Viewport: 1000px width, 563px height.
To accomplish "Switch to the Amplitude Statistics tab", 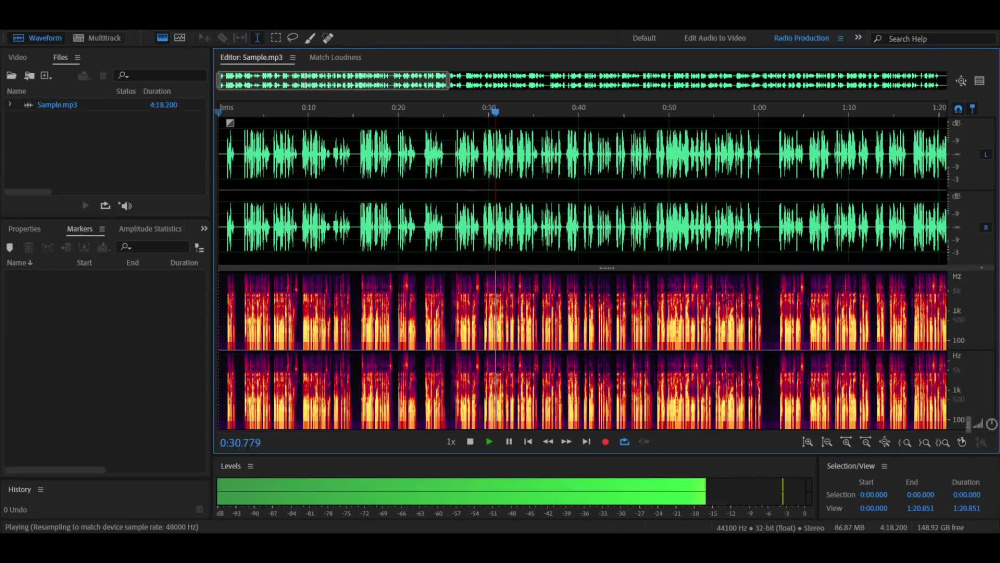I will pos(150,229).
